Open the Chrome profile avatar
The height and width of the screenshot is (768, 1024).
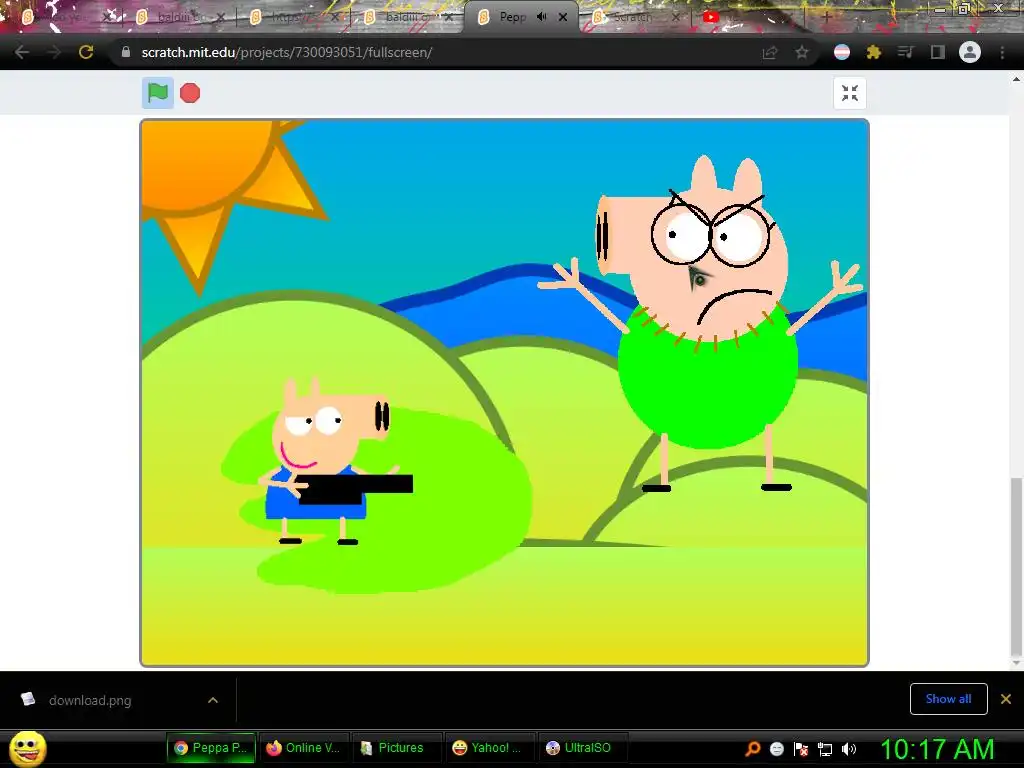click(970, 52)
